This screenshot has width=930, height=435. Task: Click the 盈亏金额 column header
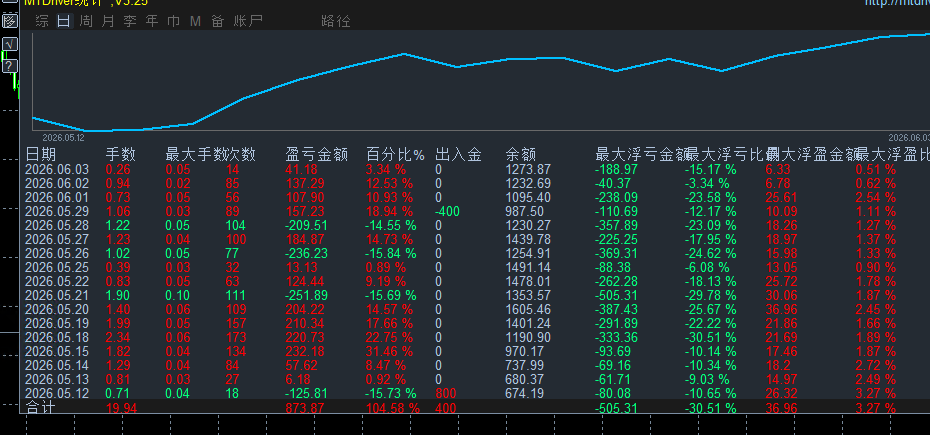point(316,155)
